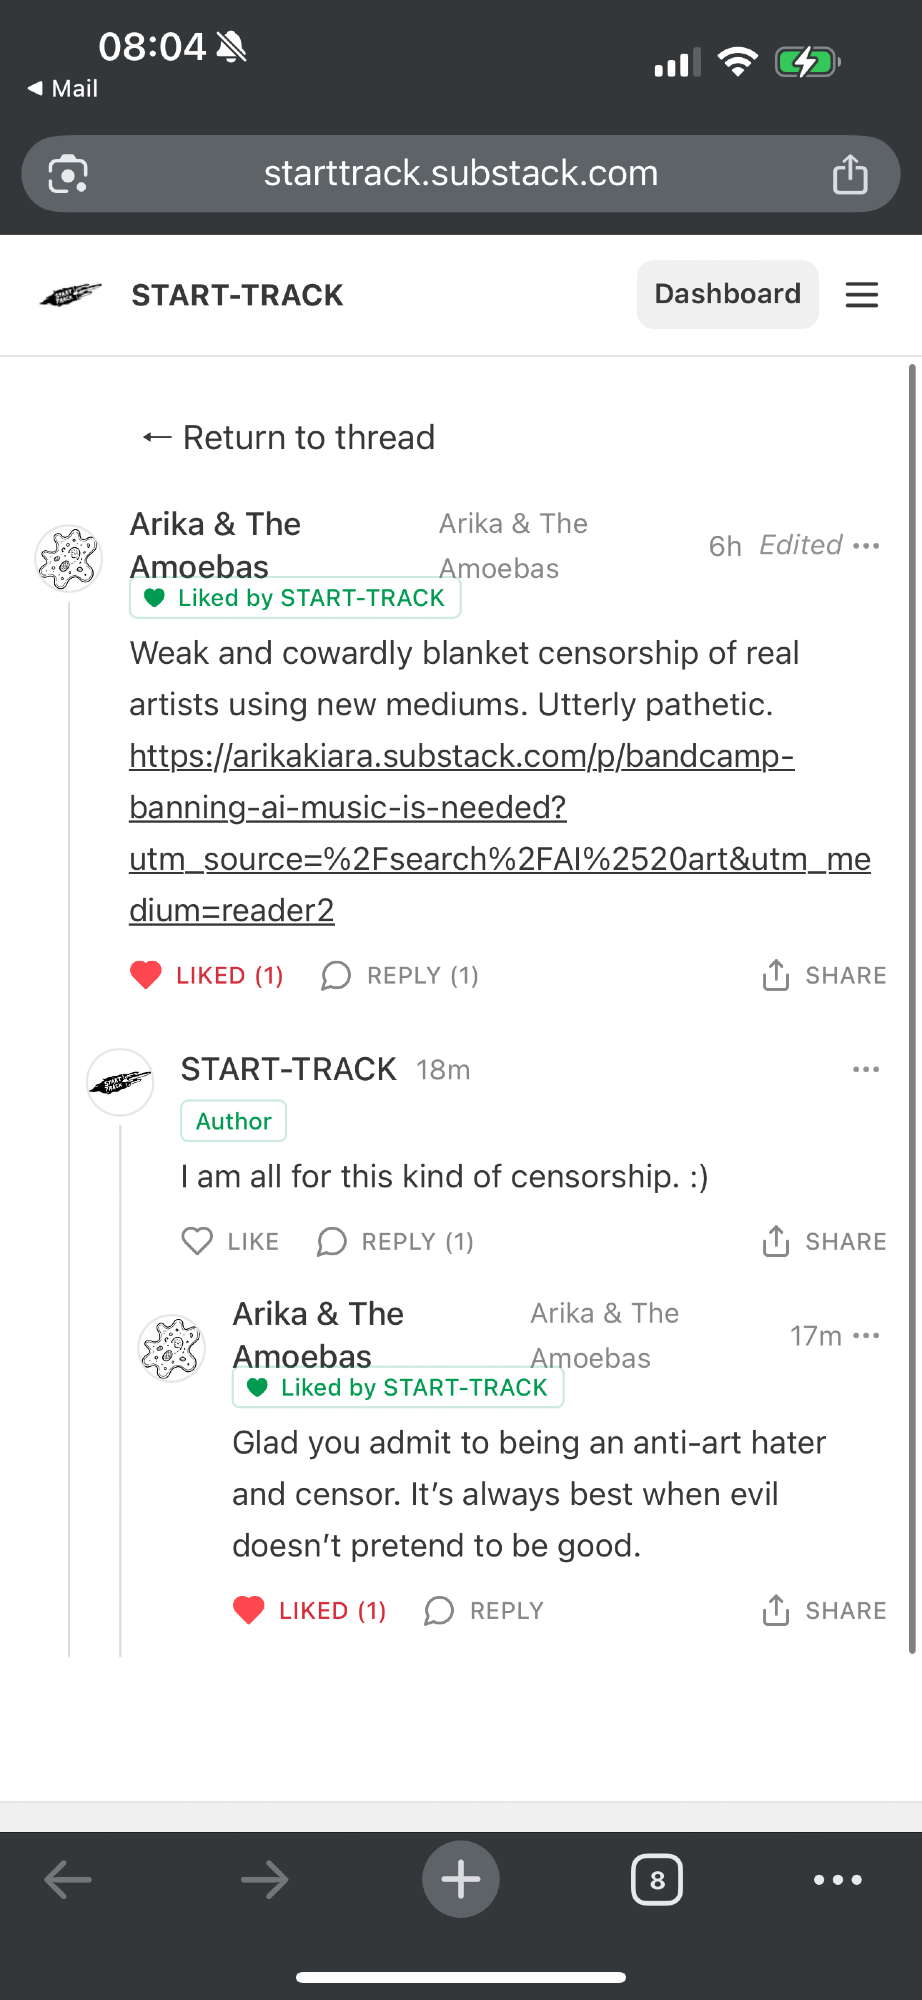The height and width of the screenshot is (2000, 922).
Task: Share the "Glad you admit" reply comment
Action: [824, 1610]
